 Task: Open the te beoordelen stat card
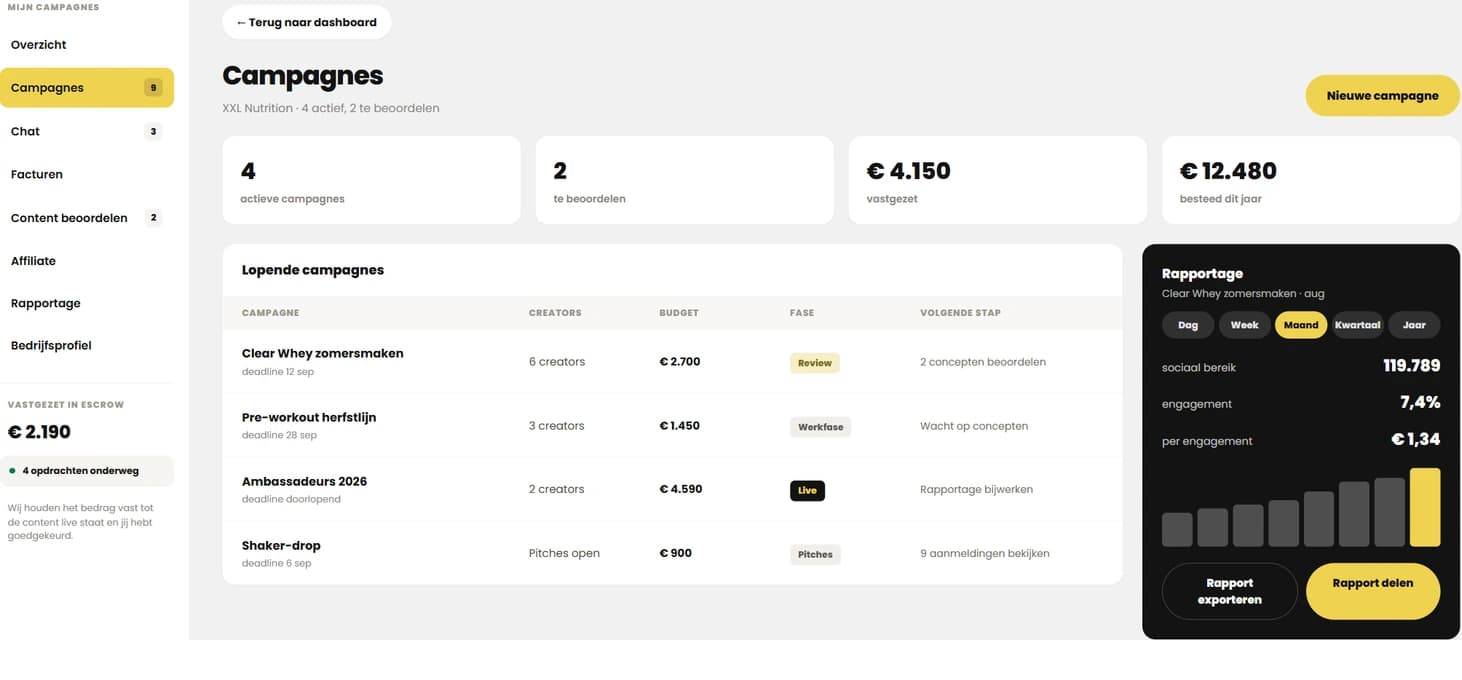pos(685,180)
